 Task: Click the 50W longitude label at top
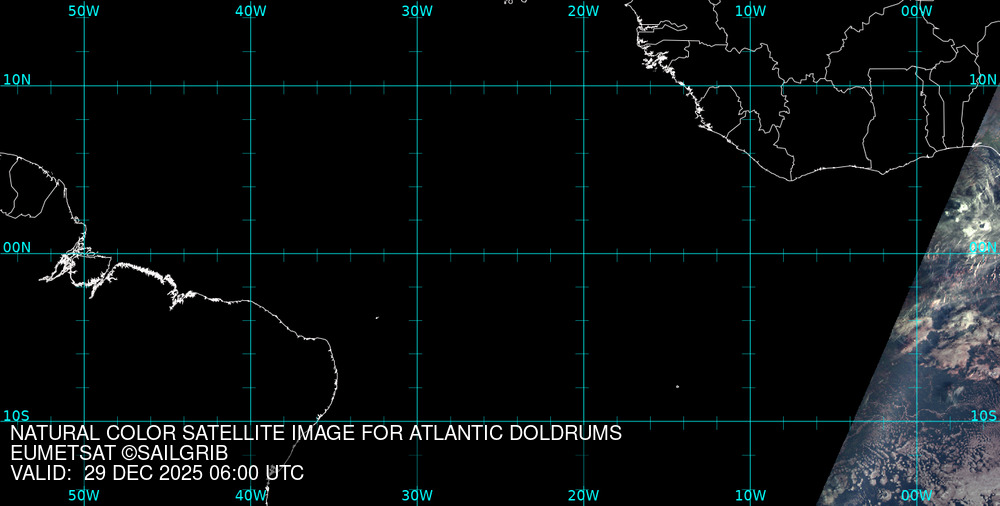(84, 10)
